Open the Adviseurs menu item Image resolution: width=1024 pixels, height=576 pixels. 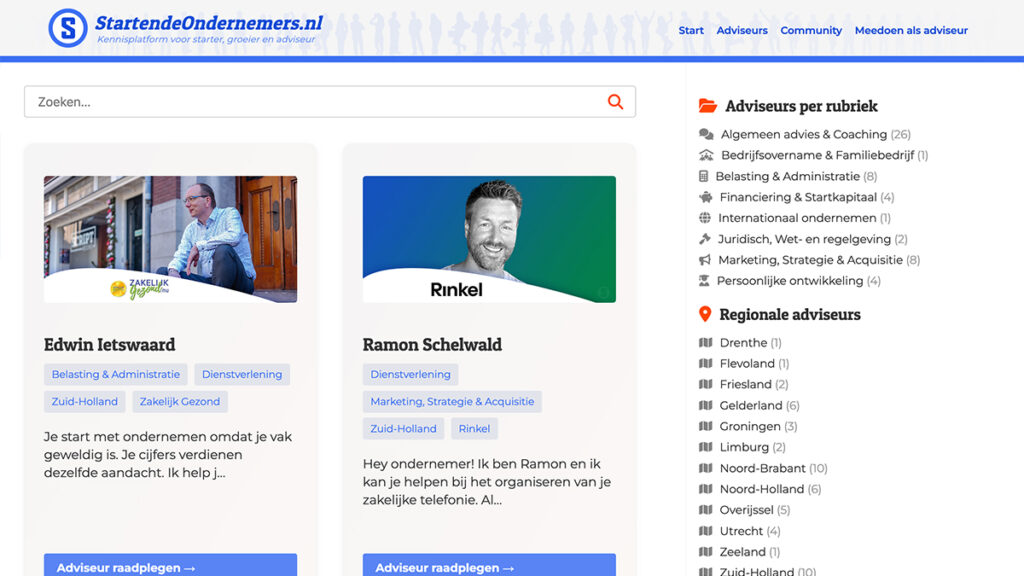(742, 30)
